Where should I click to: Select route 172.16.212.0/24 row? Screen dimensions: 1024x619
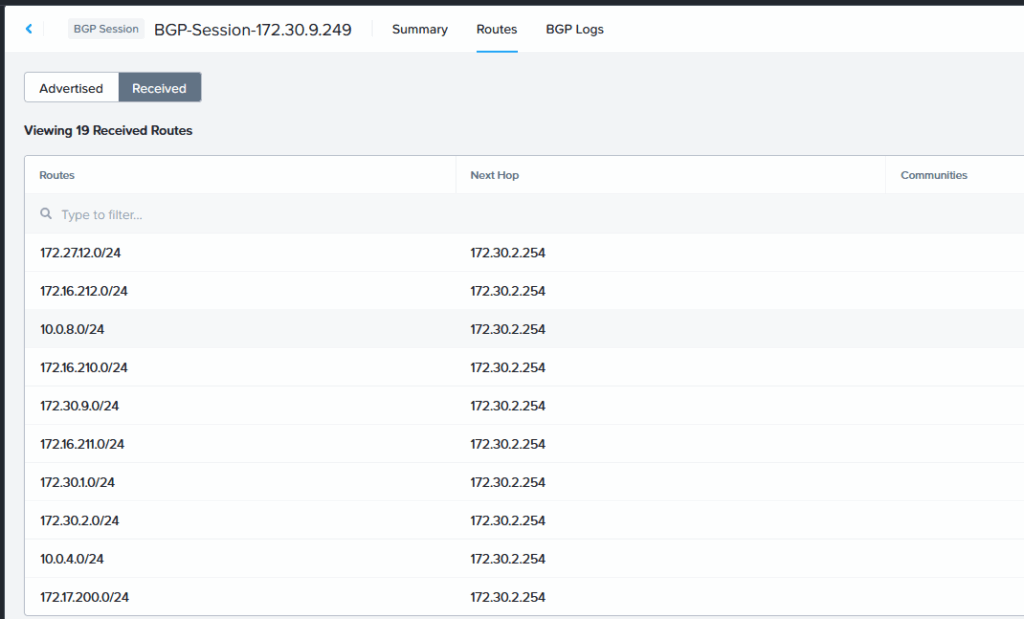84,291
